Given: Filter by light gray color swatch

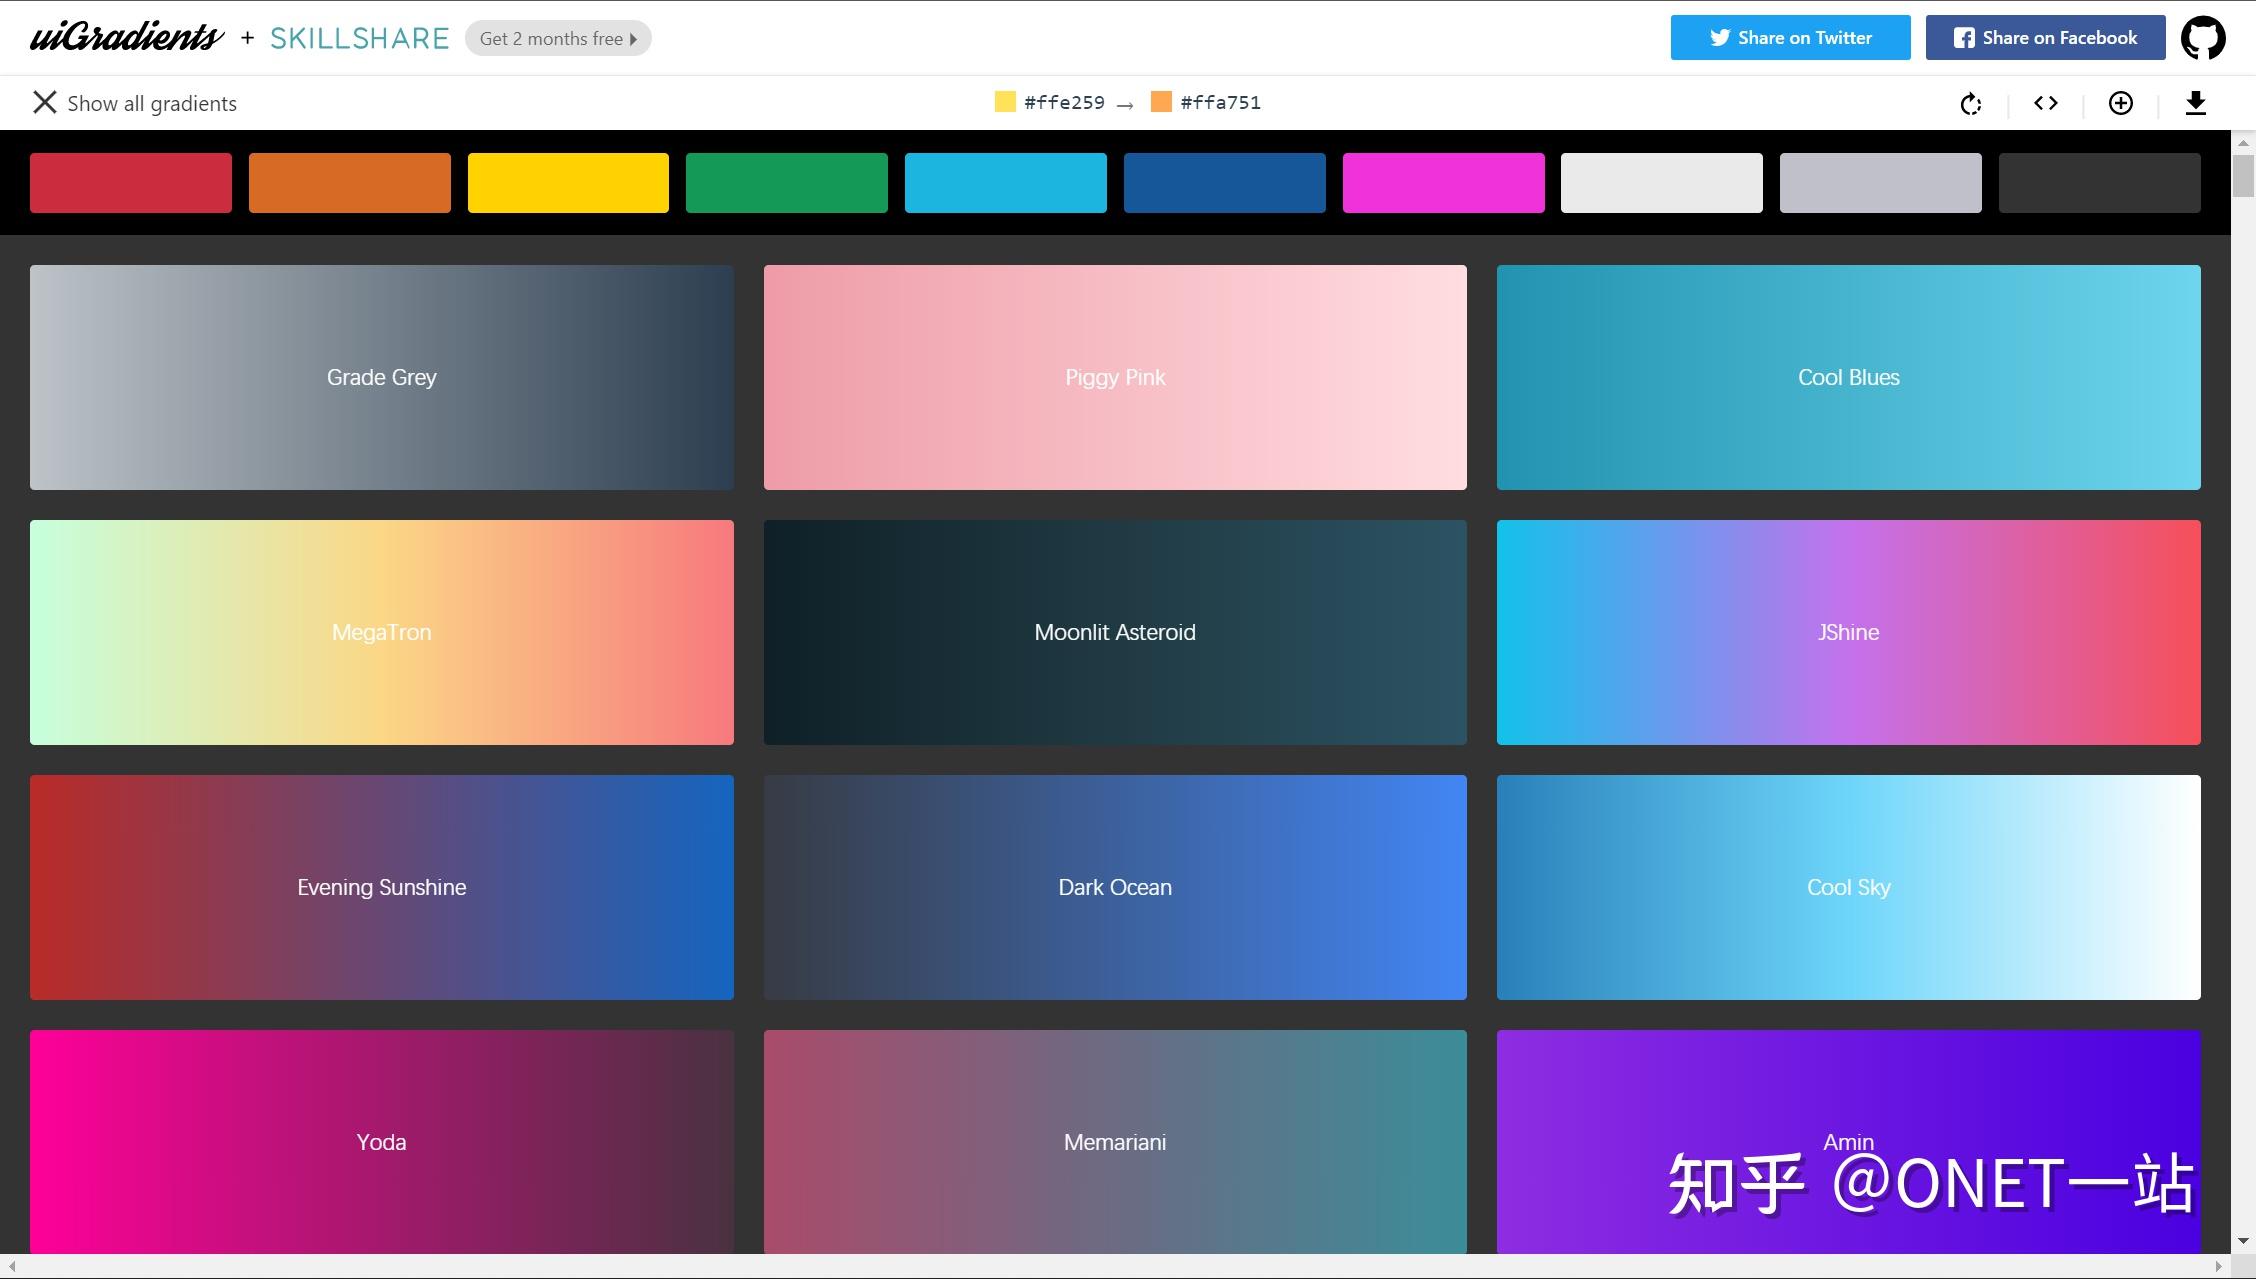Looking at the screenshot, I should pos(1881,183).
